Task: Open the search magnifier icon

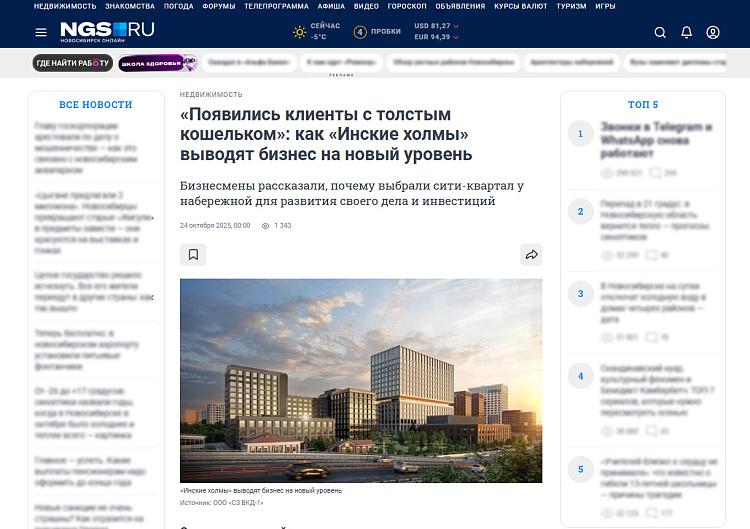Action: (660, 32)
